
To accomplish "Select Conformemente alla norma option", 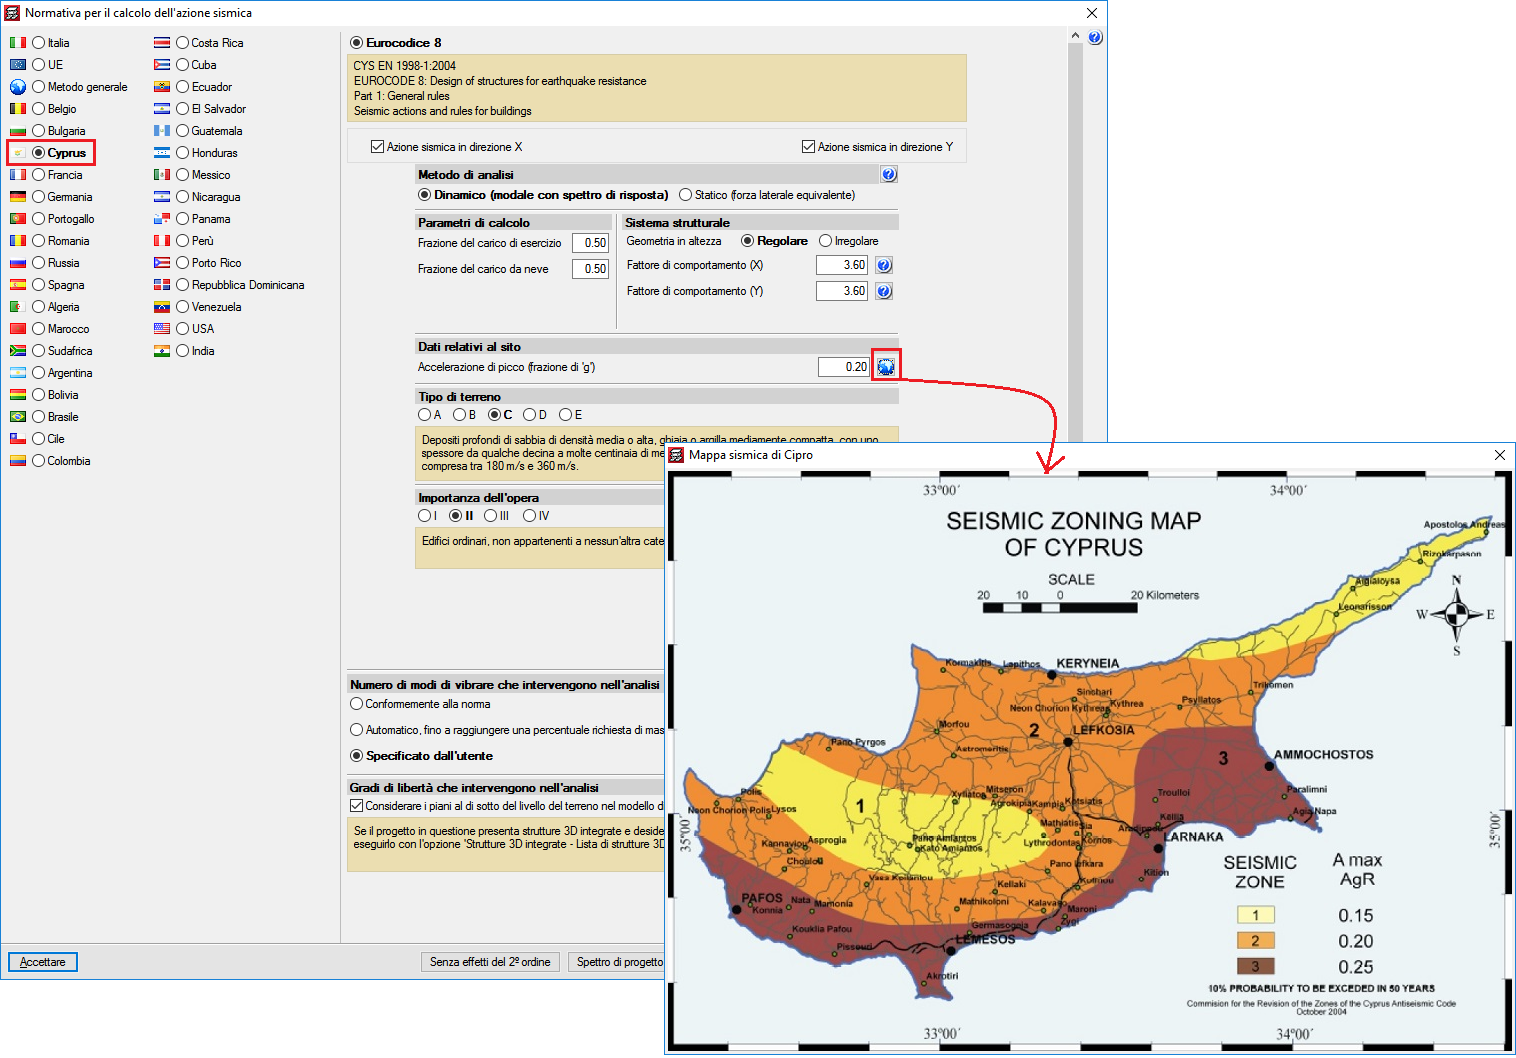I will pyautogui.click(x=356, y=704).
